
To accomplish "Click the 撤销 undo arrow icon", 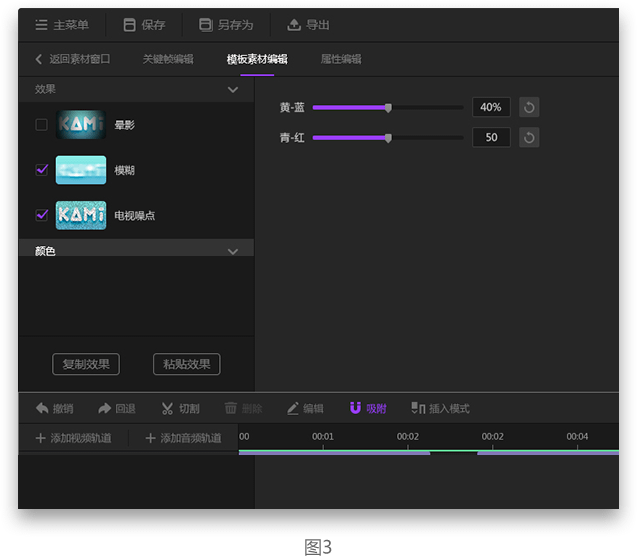I will 42,408.
